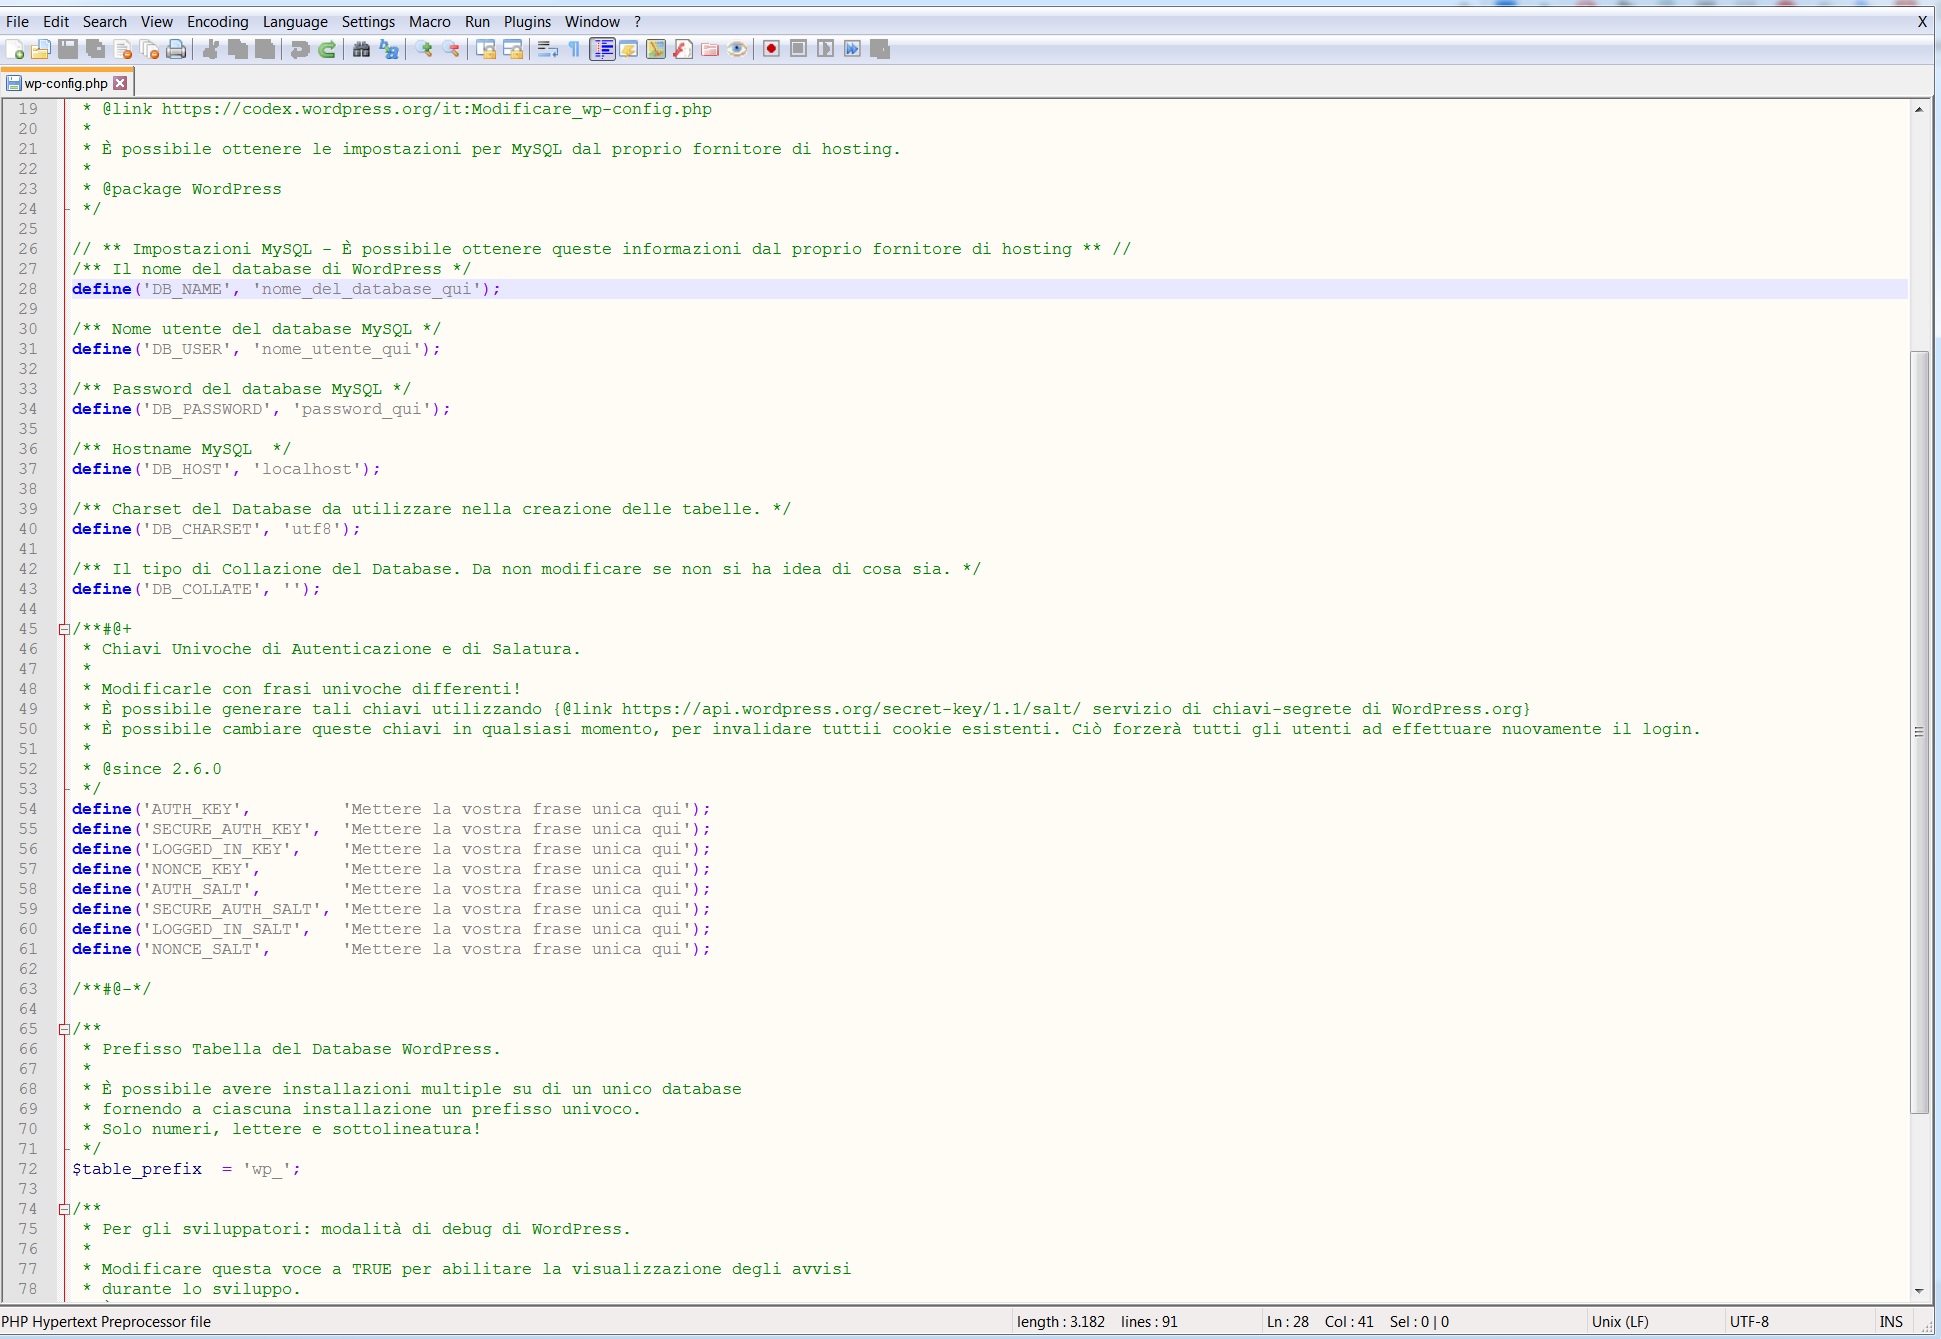The height and width of the screenshot is (1339, 1941).
Task: Copy selection using the toolbar Copy icon
Action: tap(238, 49)
